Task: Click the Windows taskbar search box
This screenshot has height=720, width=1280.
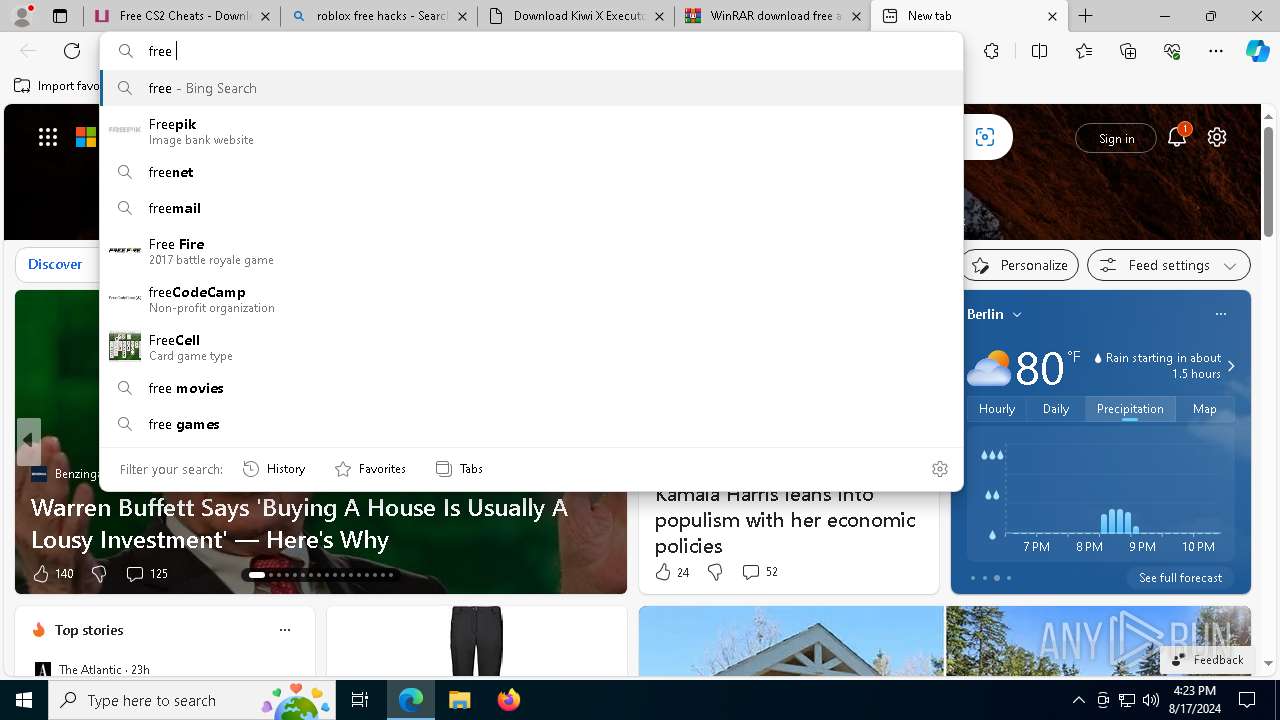Action: pyautogui.click(x=192, y=700)
